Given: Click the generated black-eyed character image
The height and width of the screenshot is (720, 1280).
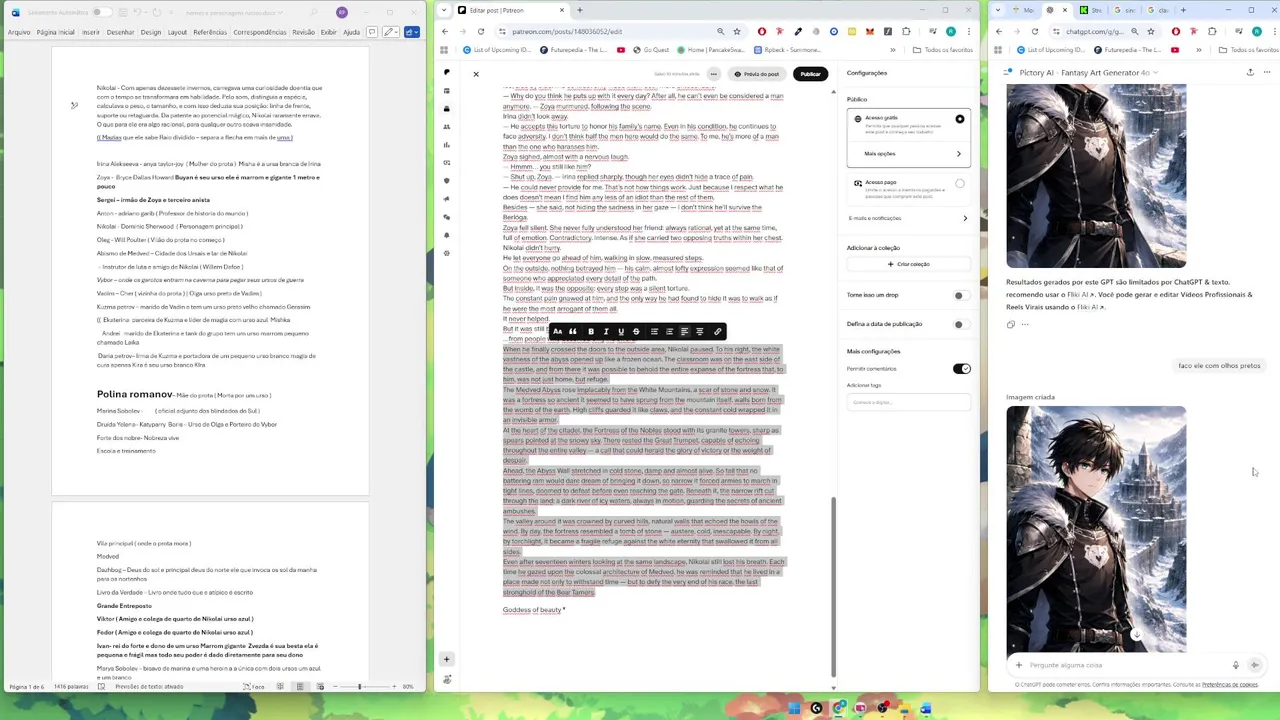Looking at the screenshot, I should (1096, 529).
